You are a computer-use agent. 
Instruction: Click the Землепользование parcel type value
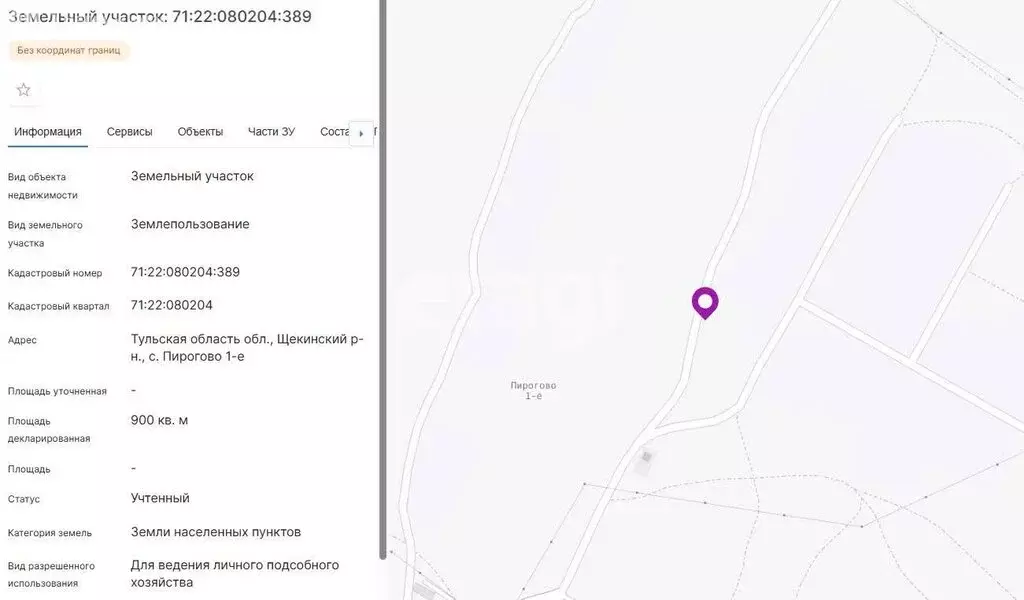coord(190,224)
